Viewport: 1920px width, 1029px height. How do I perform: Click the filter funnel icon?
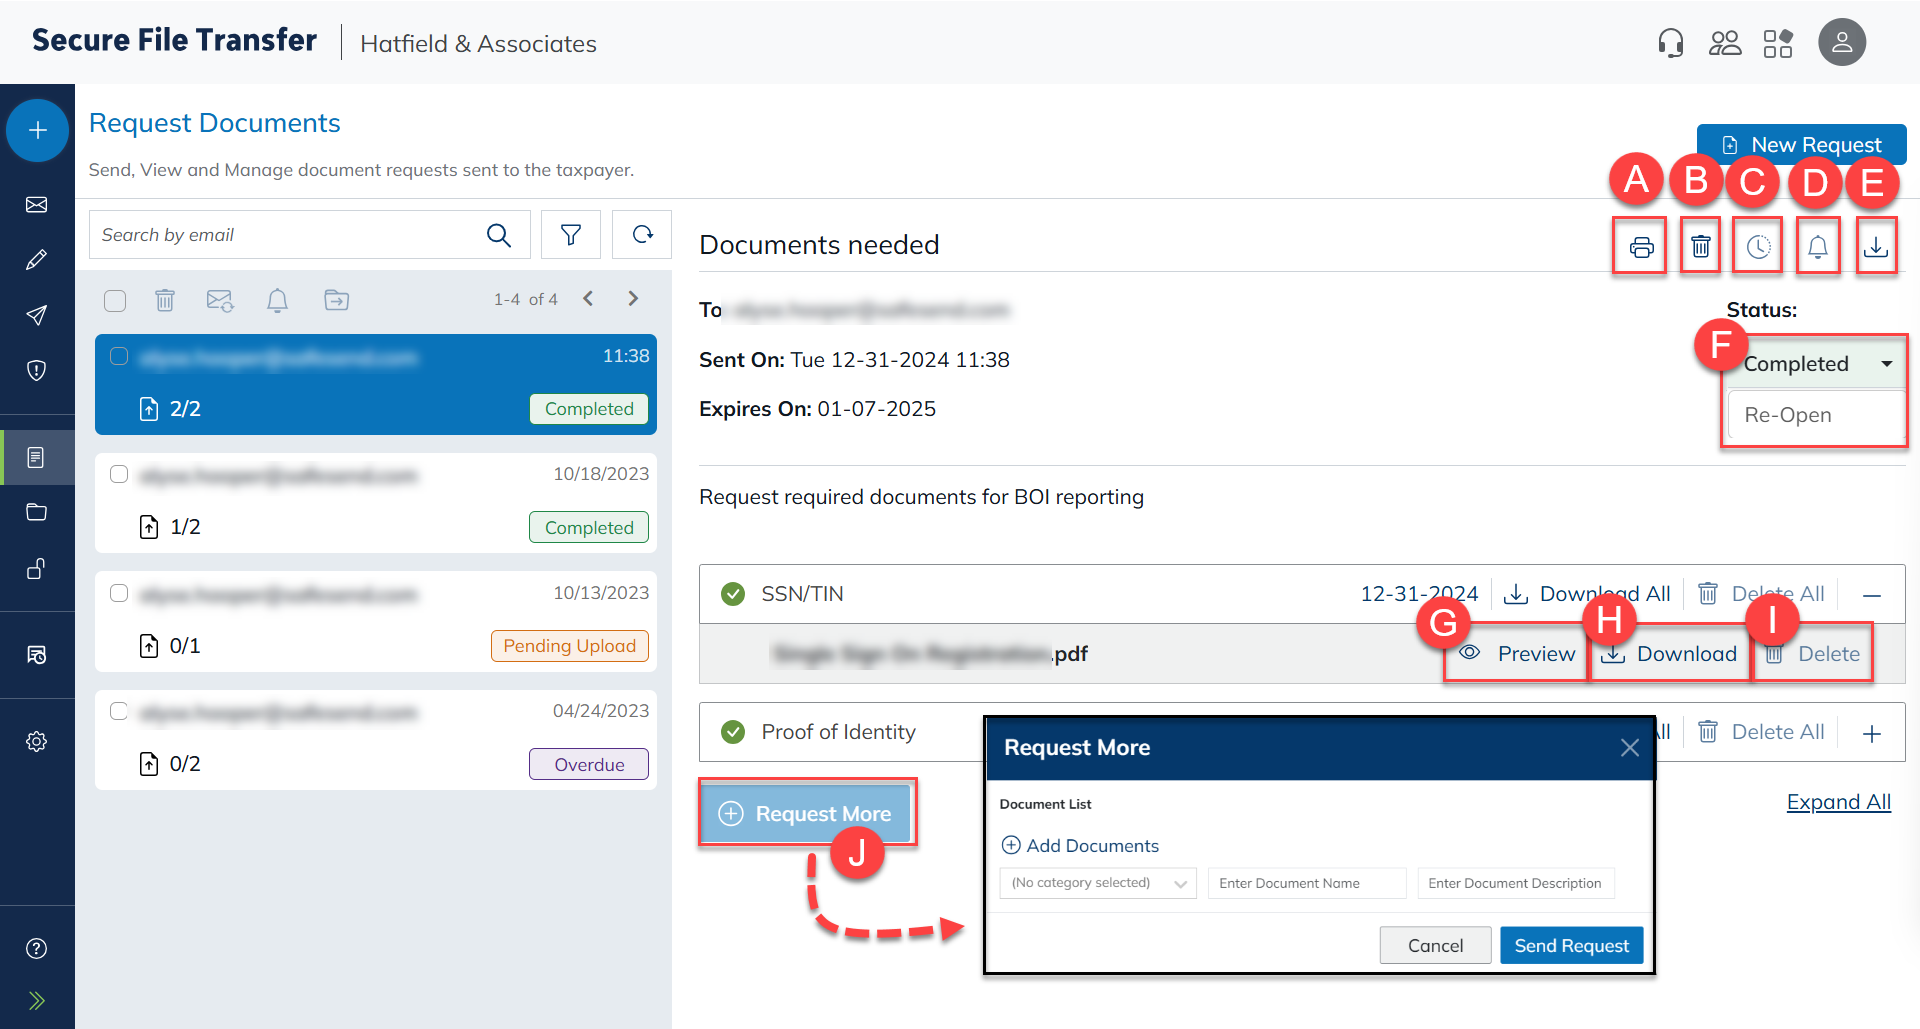coord(570,235)
